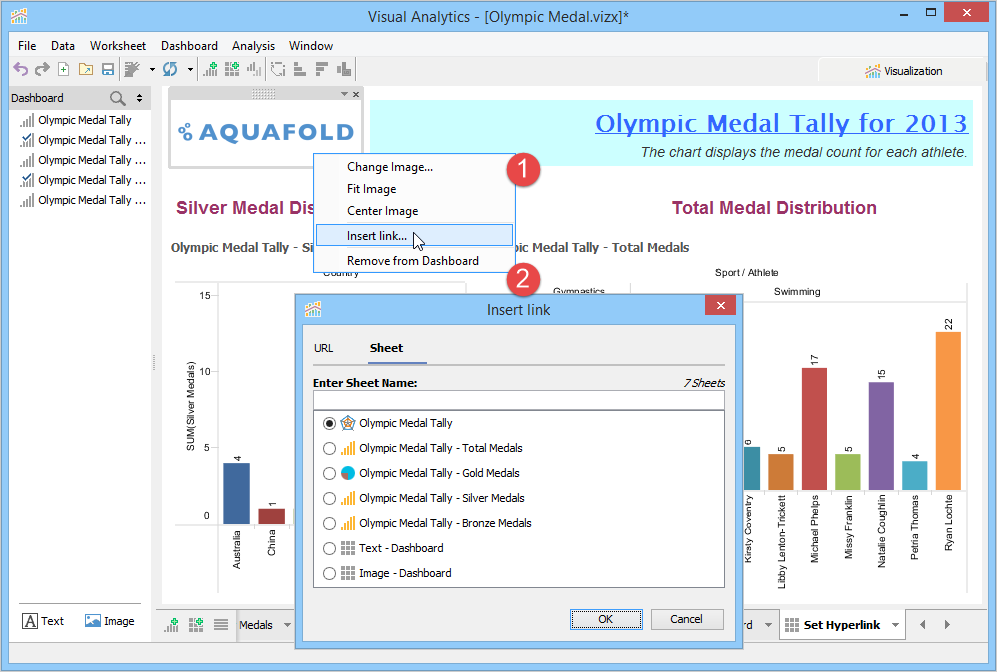Click the new dashboard icon in bottom tab bar
This screenshot has height=672, width=997.
(x=196, y=625)
